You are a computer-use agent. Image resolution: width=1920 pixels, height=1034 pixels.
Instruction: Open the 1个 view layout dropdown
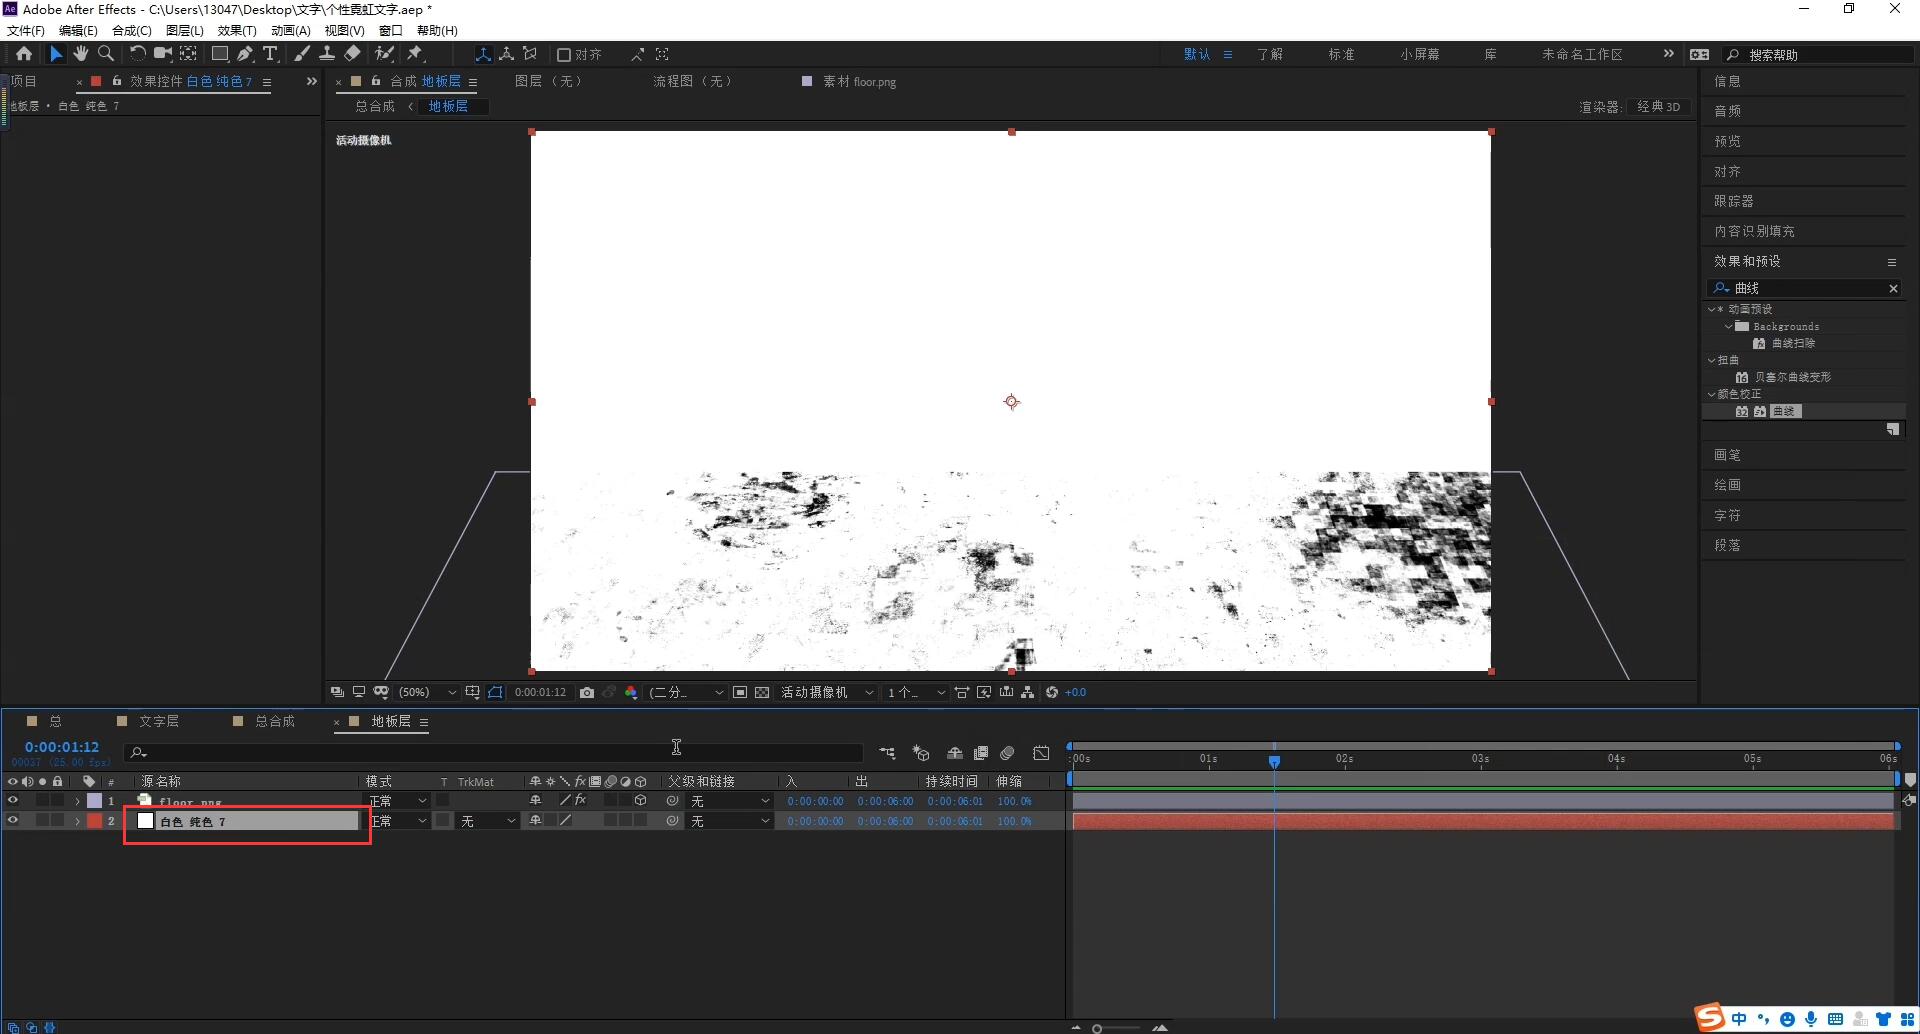(915, 692)
